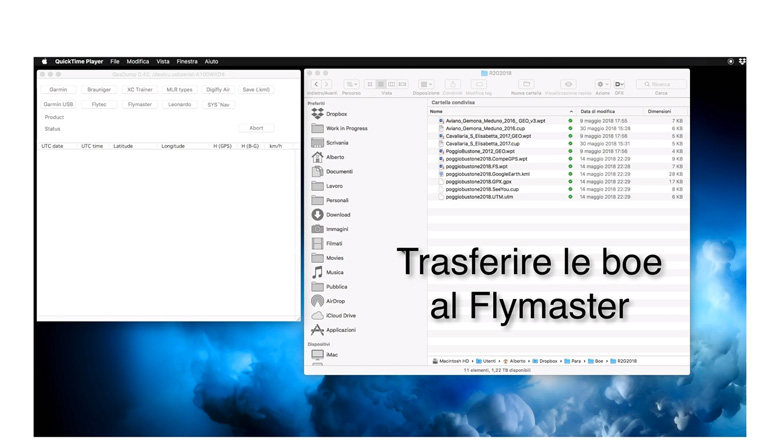Open the File menu in the menu bar
Image resolution: width=780 pixels, height=440 pixels.
click(x=115, y=62)
